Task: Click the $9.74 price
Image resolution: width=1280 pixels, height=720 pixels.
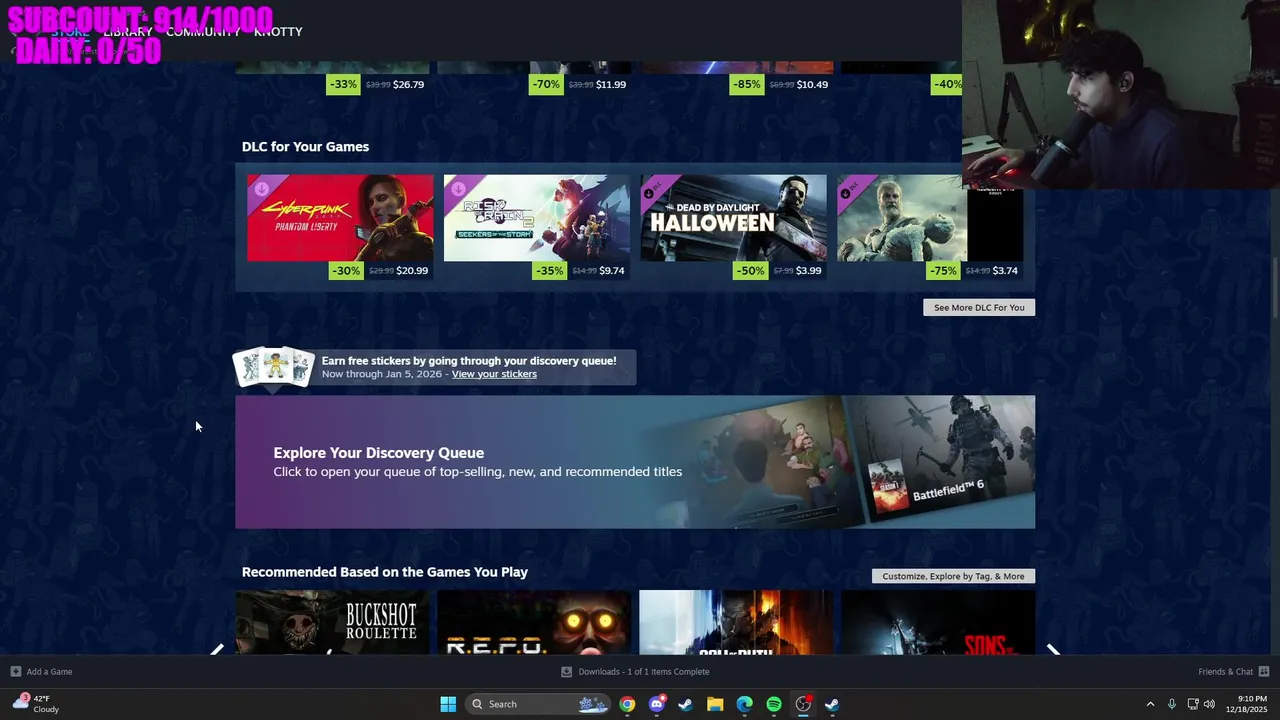Action: coord(612,271)
